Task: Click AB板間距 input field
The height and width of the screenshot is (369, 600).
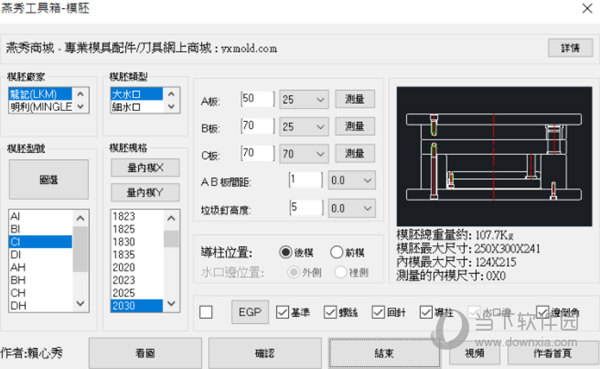Action: [306, 180]
